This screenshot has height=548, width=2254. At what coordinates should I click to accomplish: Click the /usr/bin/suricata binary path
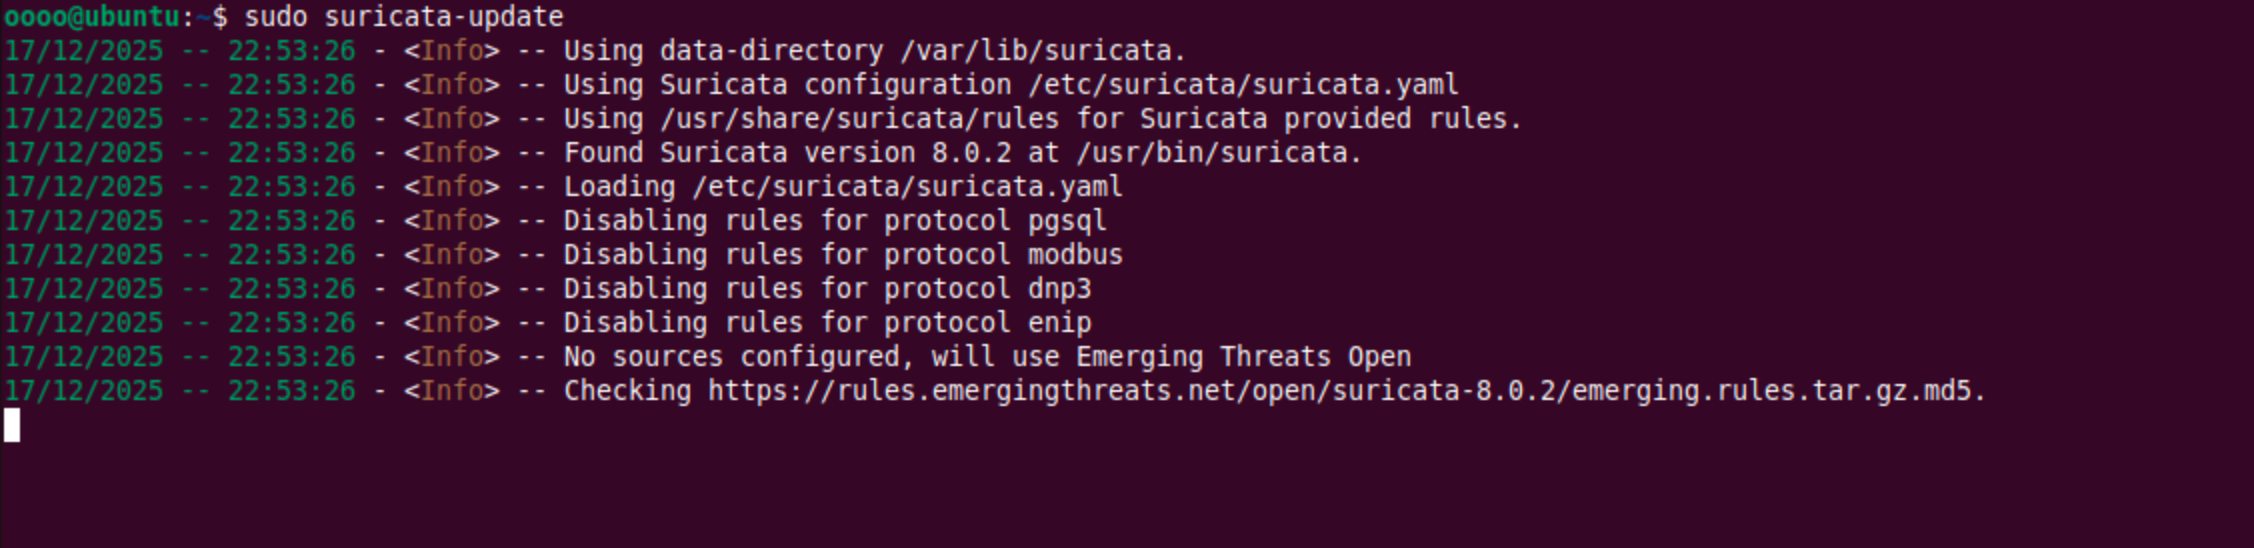(x=1218, y=153)
